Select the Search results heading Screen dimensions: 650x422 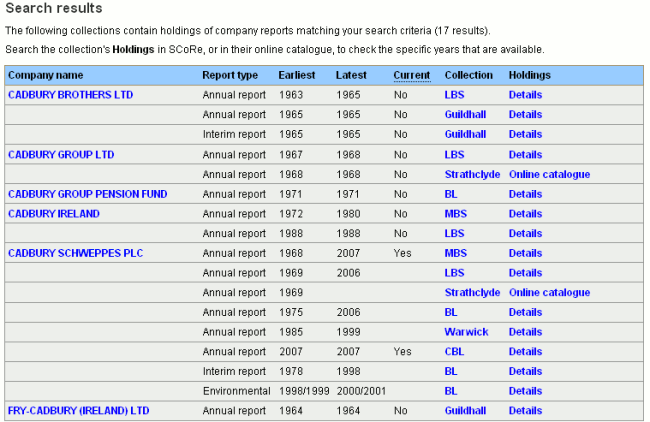(54, 8)
